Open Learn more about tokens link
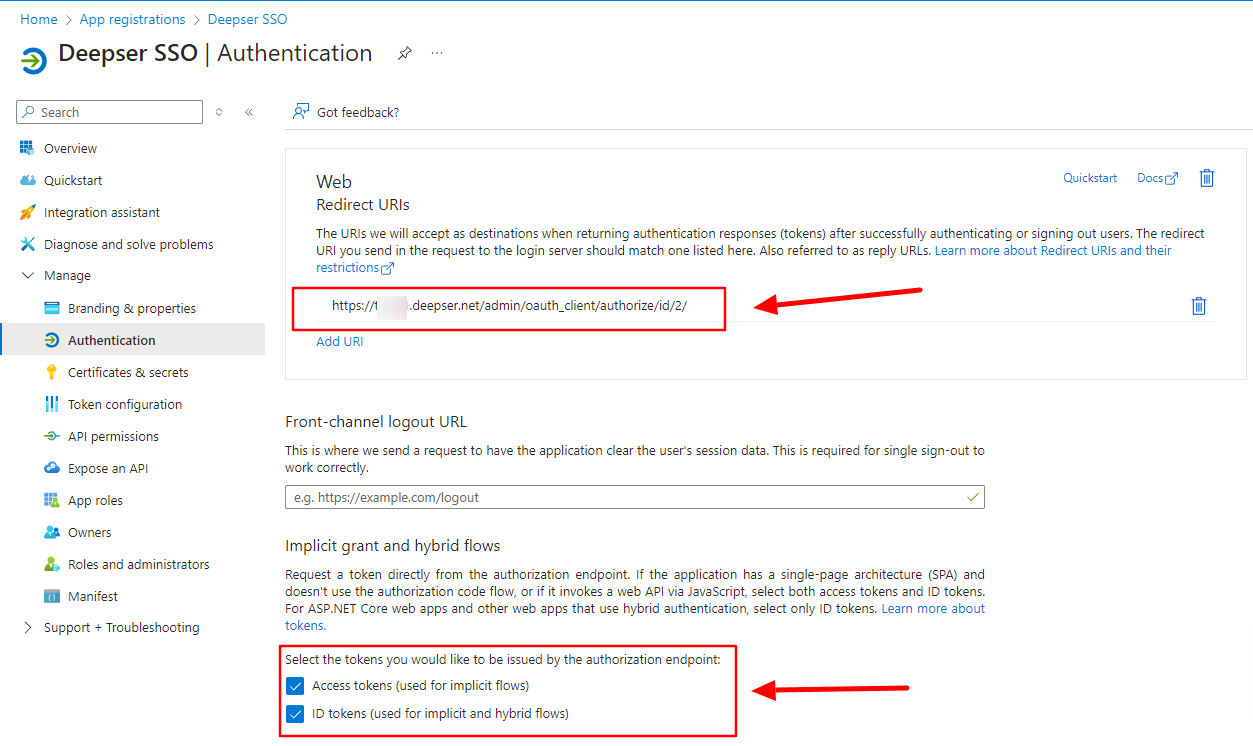1253x746 pixels. pyautogui.click(x=933, y=608)
